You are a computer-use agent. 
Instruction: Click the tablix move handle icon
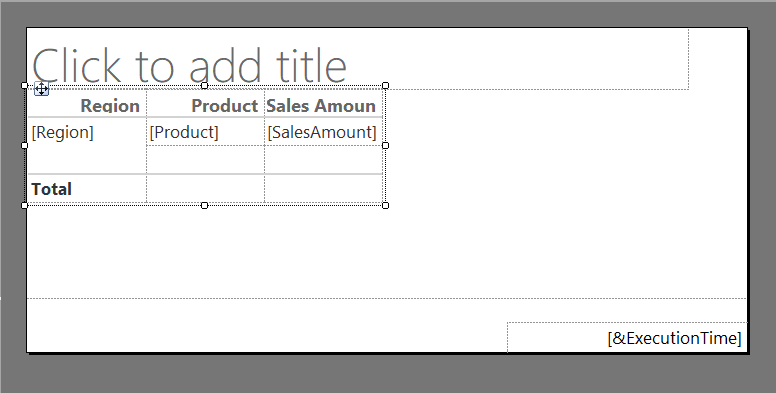pos(42,89)
